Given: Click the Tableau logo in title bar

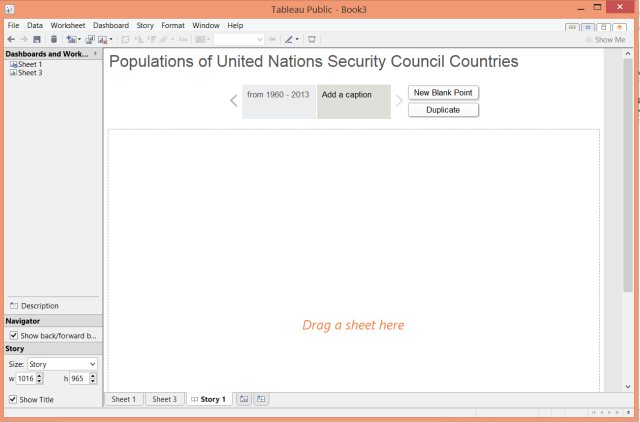Looking at the screenshot, I should coord(10,9).
